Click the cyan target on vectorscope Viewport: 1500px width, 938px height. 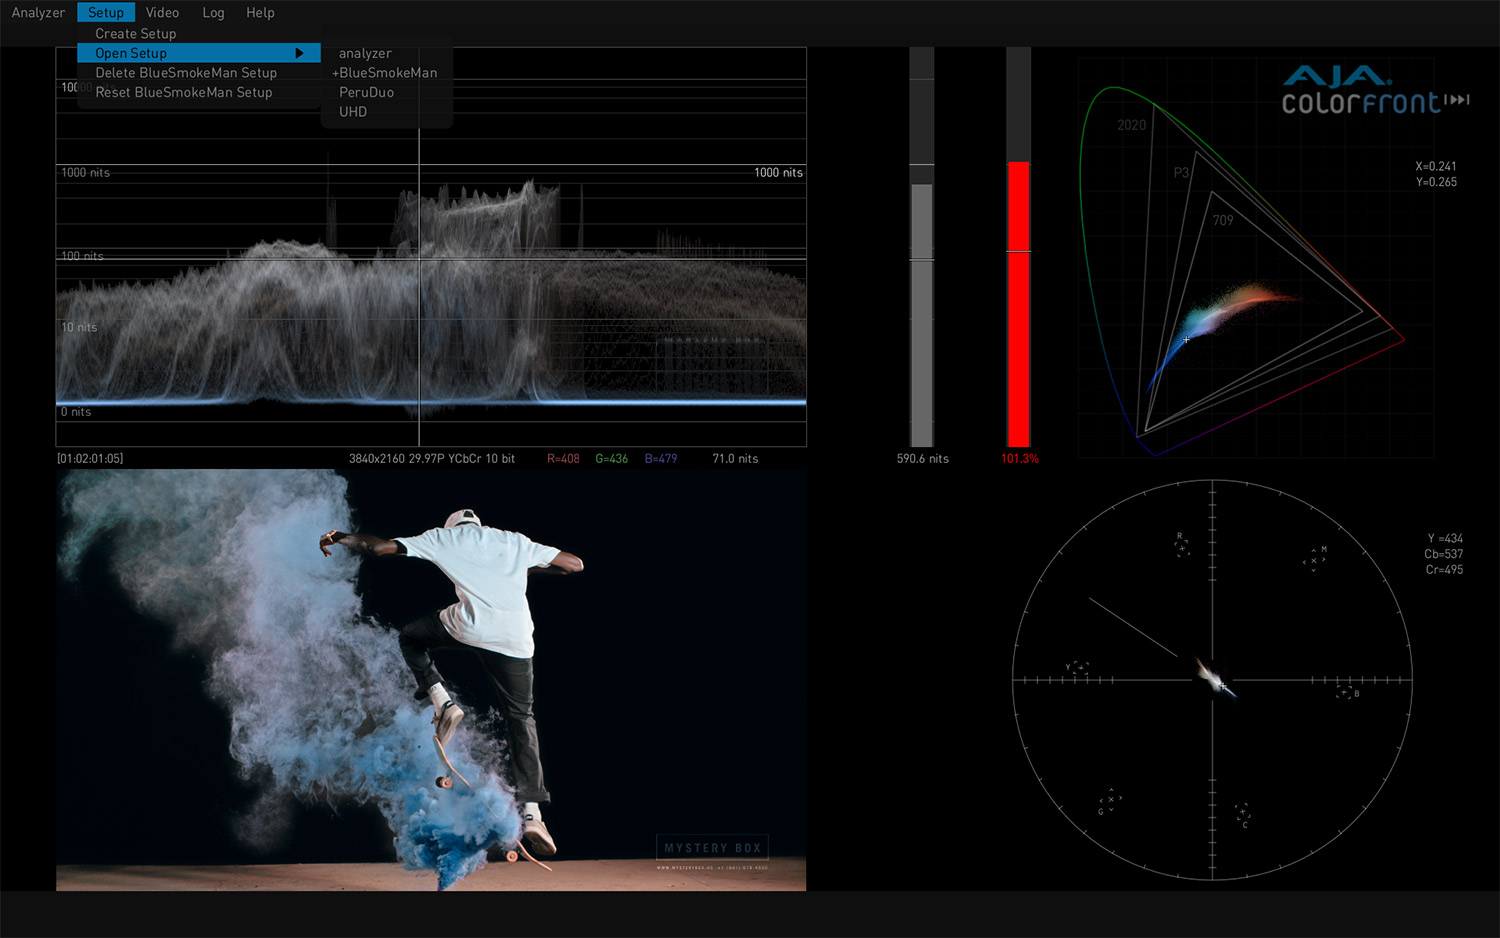[x=1242, y=813]
